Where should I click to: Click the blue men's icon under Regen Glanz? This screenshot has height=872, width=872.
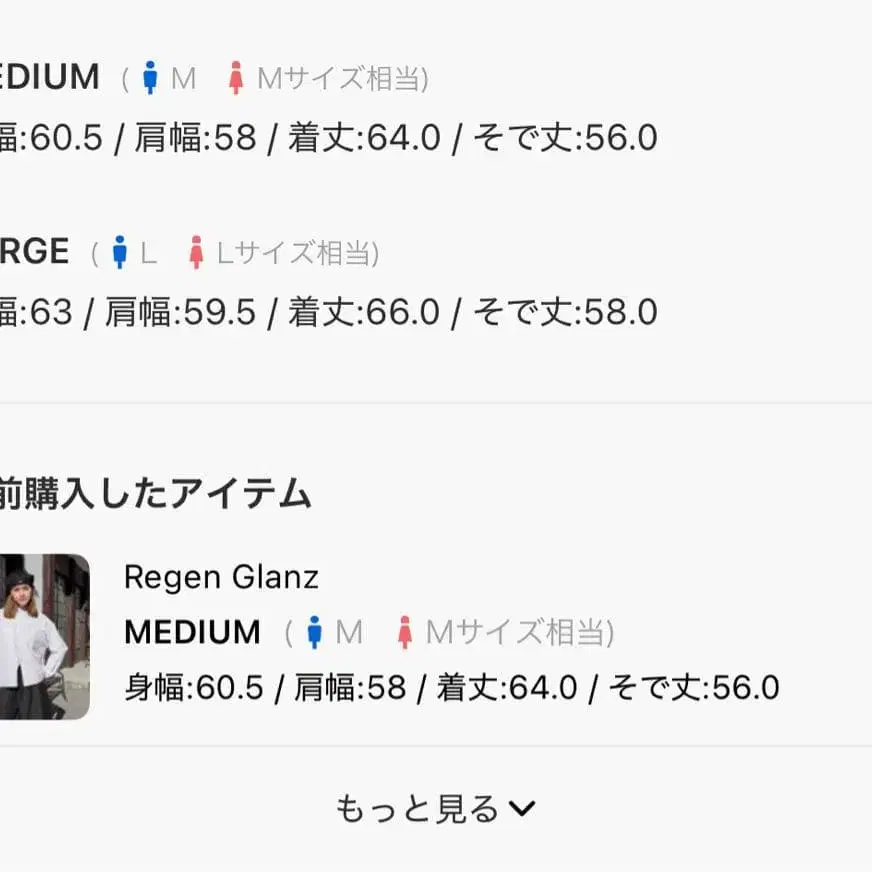pyautogui.click(x=314, y=632)
